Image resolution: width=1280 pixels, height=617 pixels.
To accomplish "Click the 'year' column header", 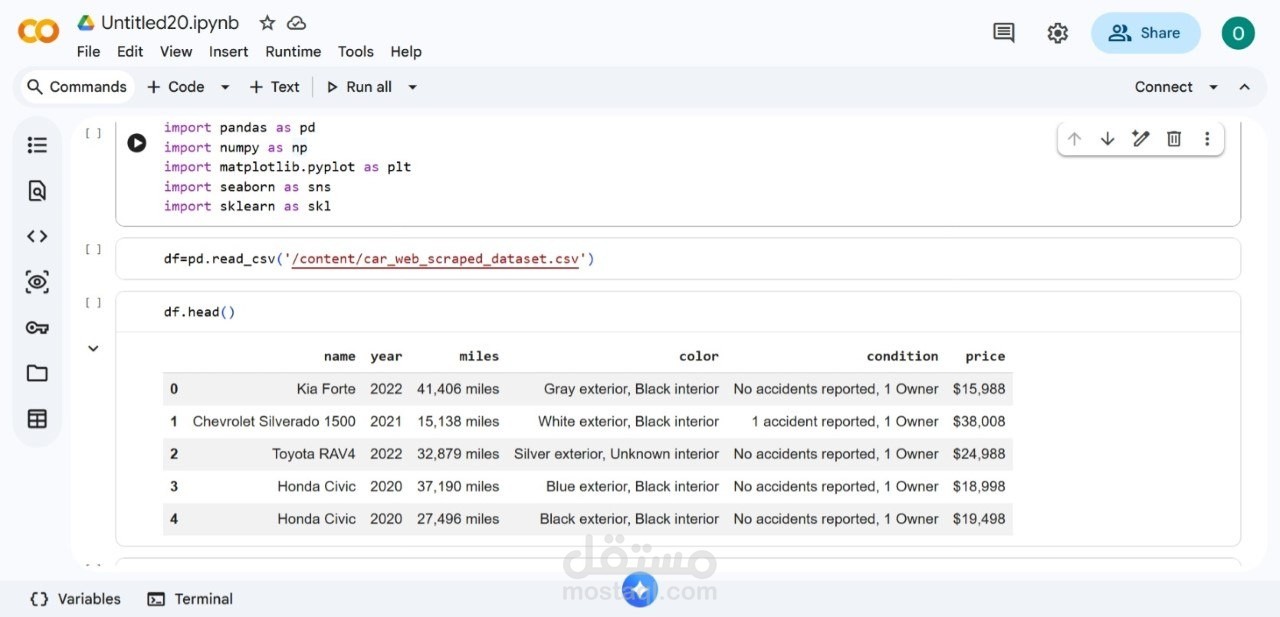I will pos(386,356).
